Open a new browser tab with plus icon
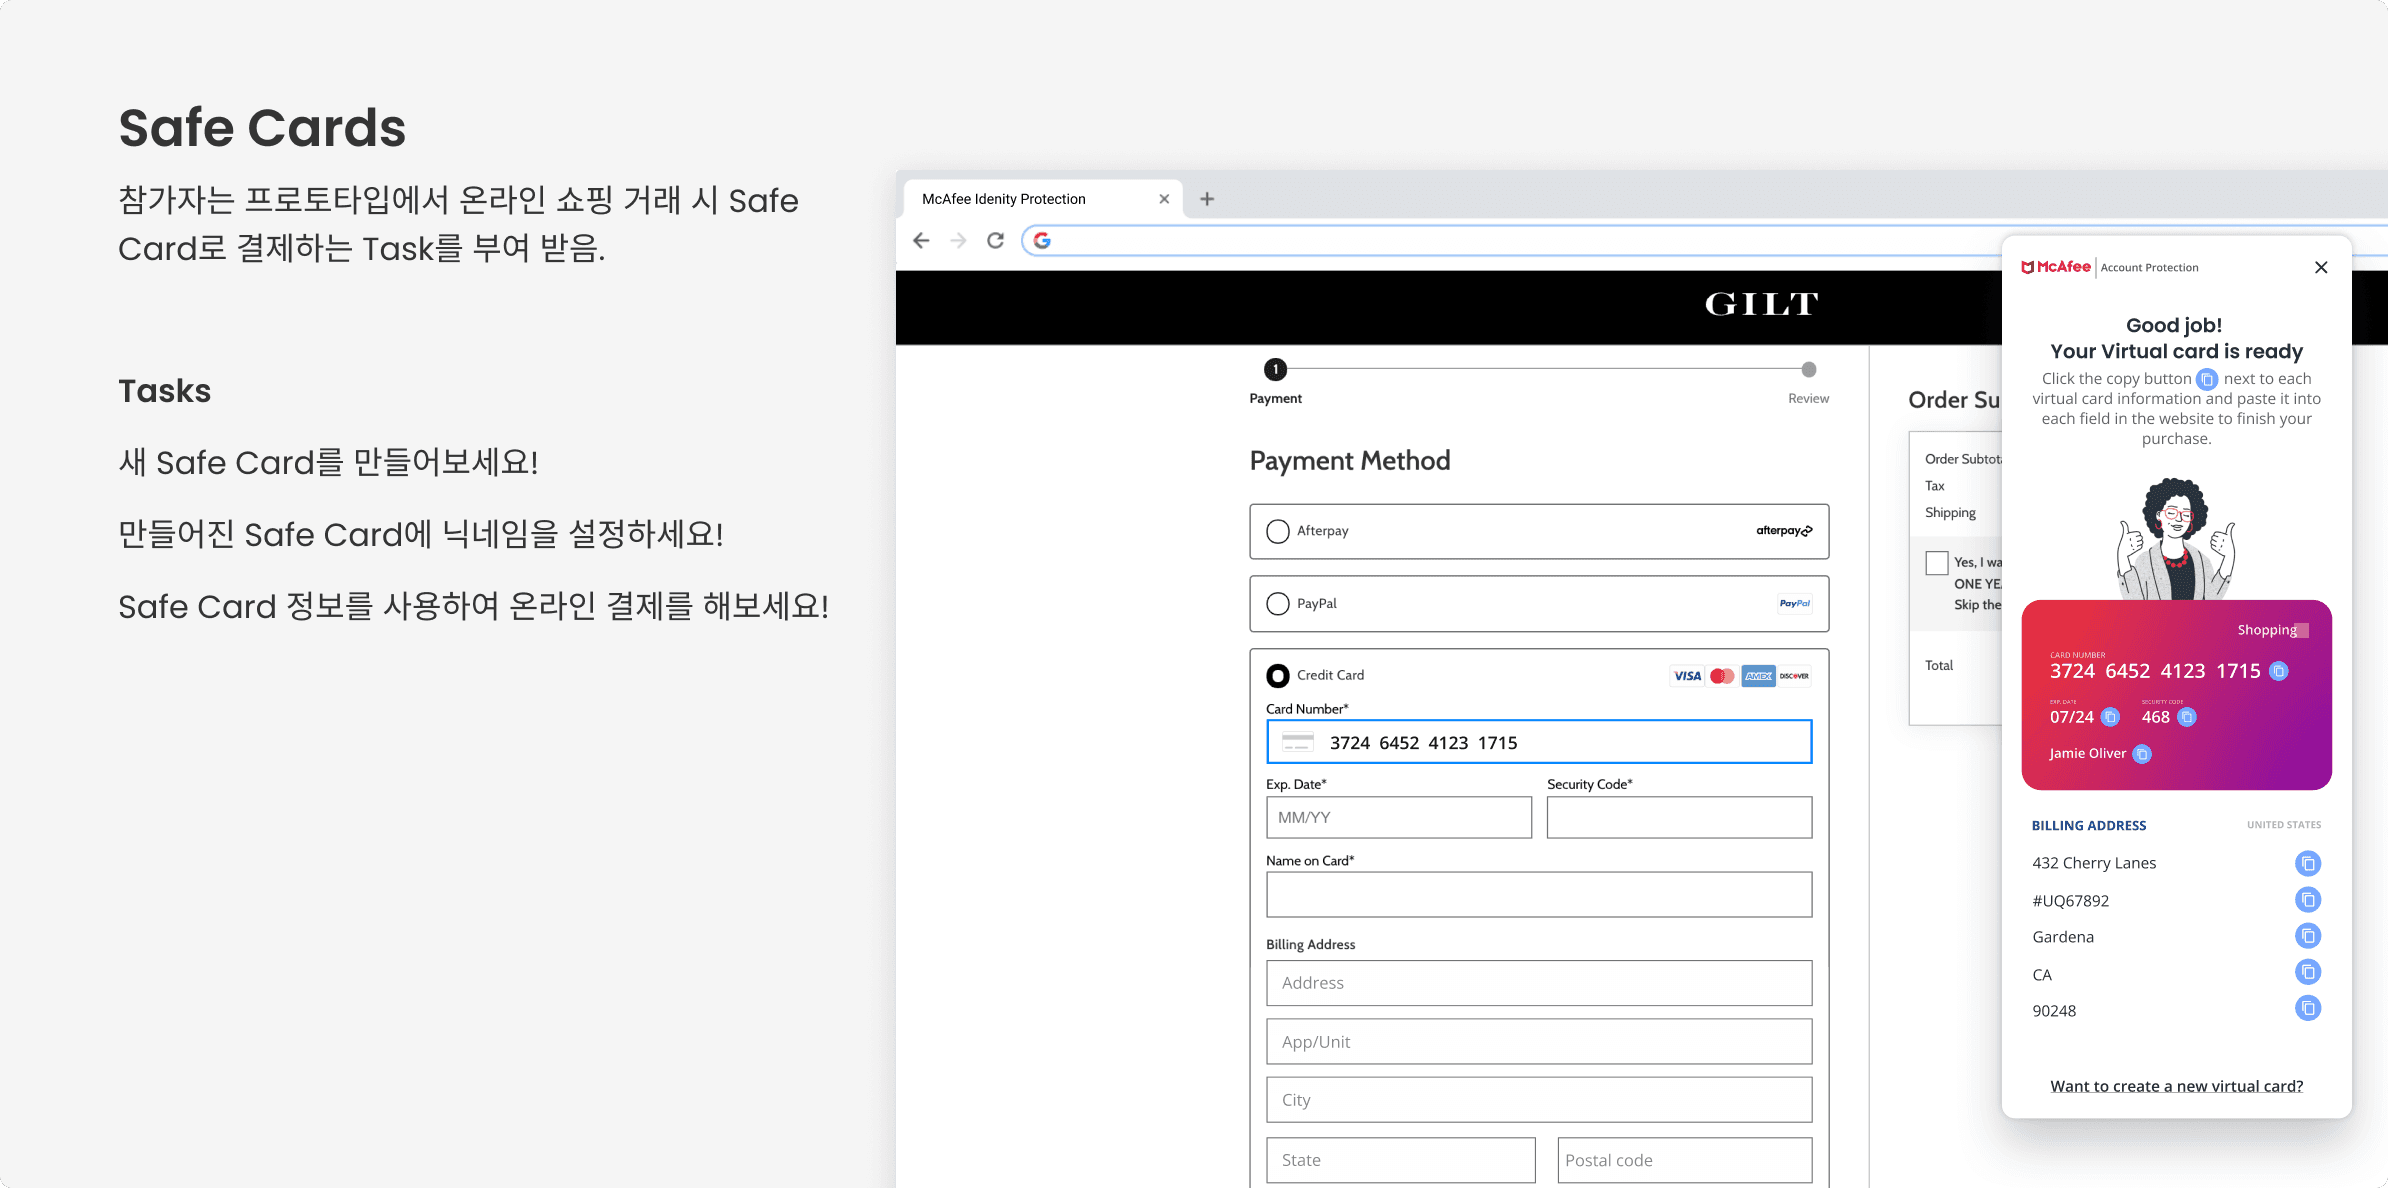 1207,199
